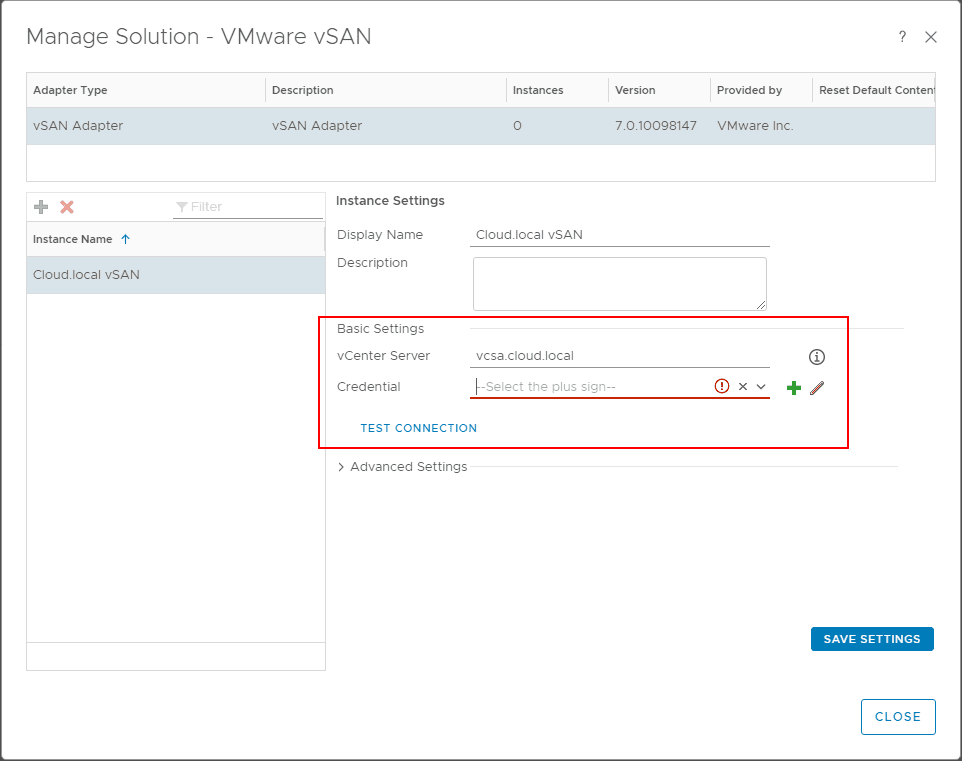Add a new adapter instance with plus icon
The width and height of the screenshot is (962, 761).
(x=41, y=207)
